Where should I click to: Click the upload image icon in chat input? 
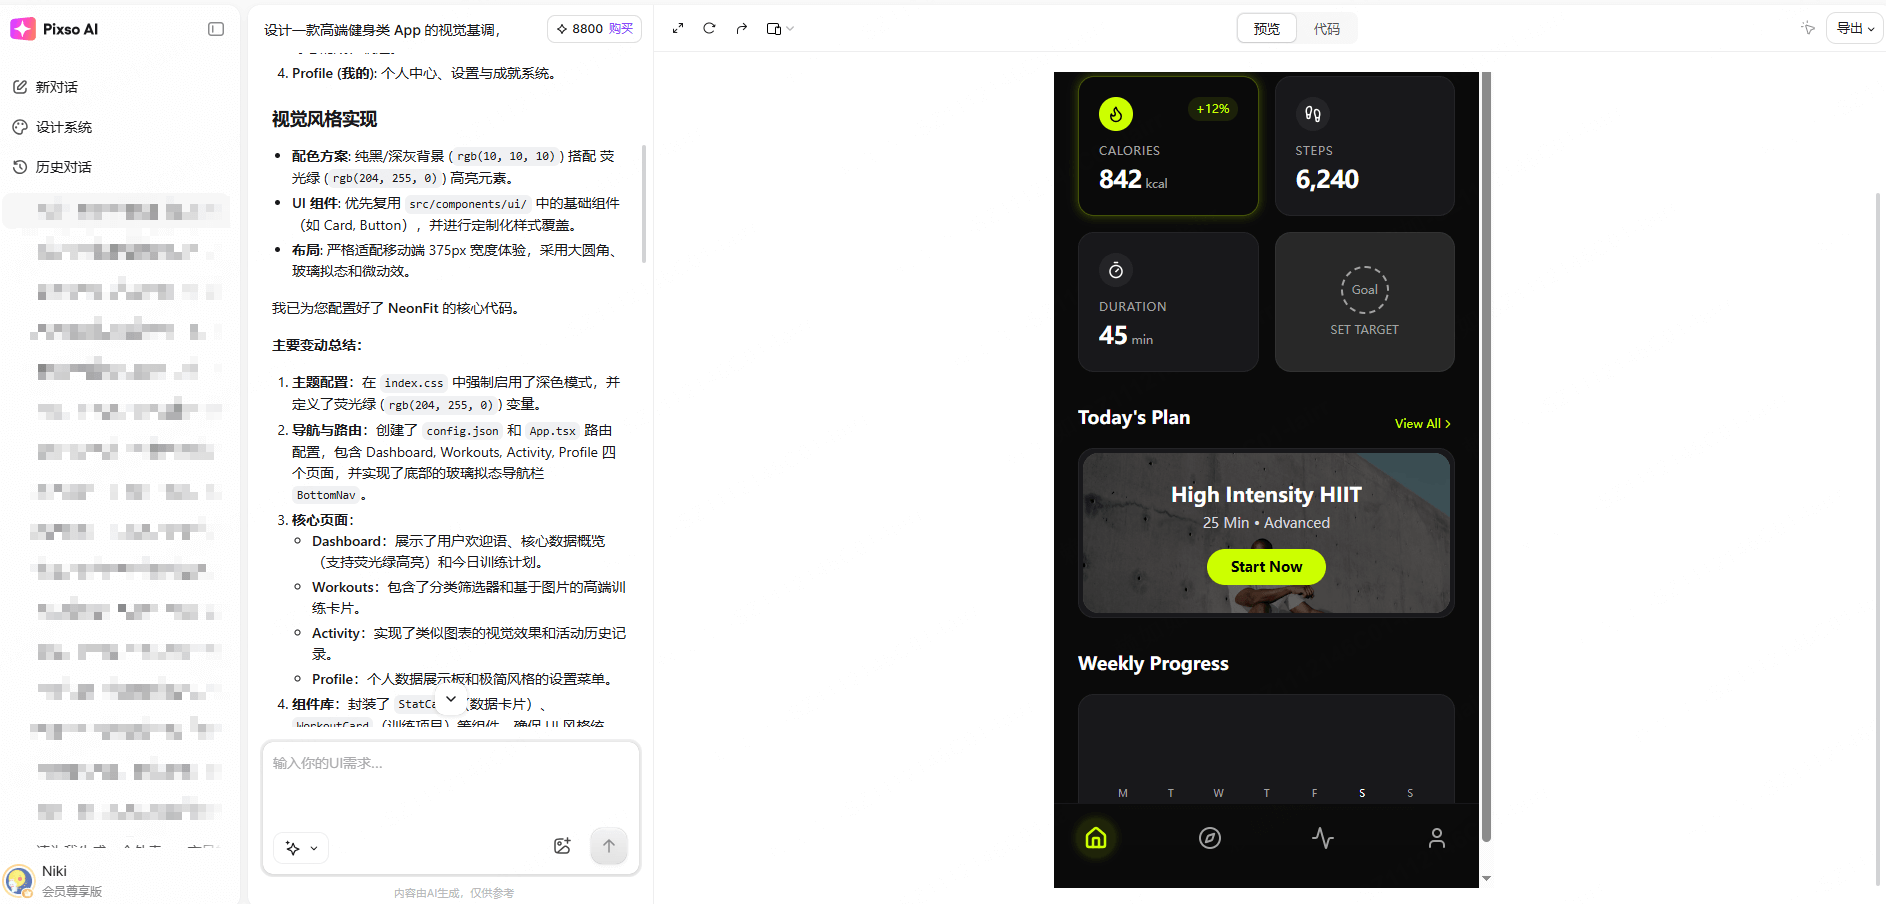point(562,846)
